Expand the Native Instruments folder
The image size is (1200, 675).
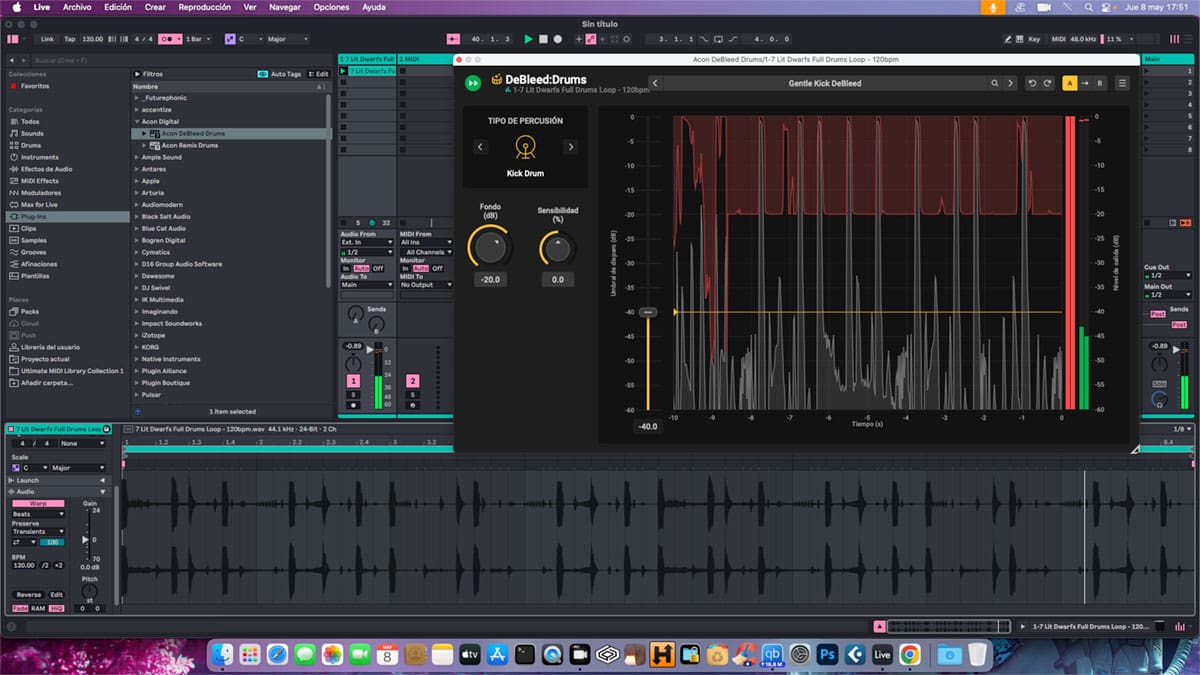(x=137, y=359)
